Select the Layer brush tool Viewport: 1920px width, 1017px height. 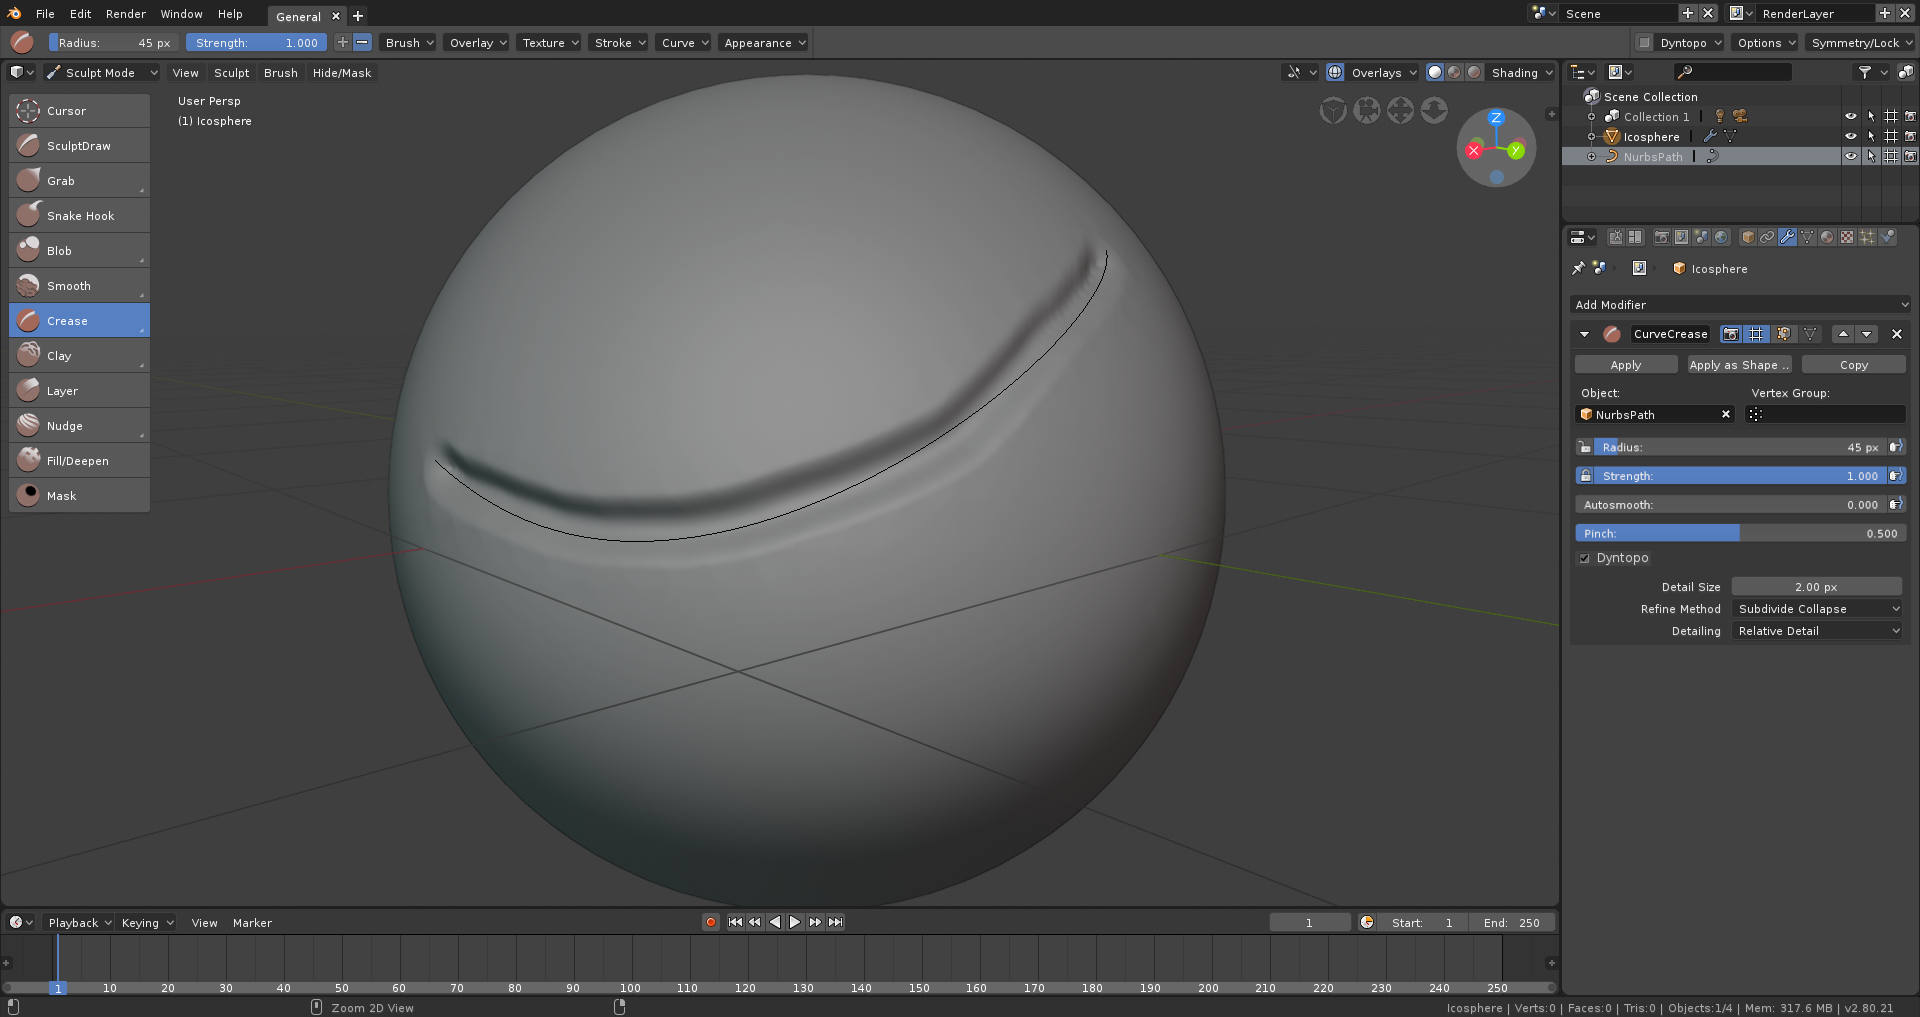(79, 391)
